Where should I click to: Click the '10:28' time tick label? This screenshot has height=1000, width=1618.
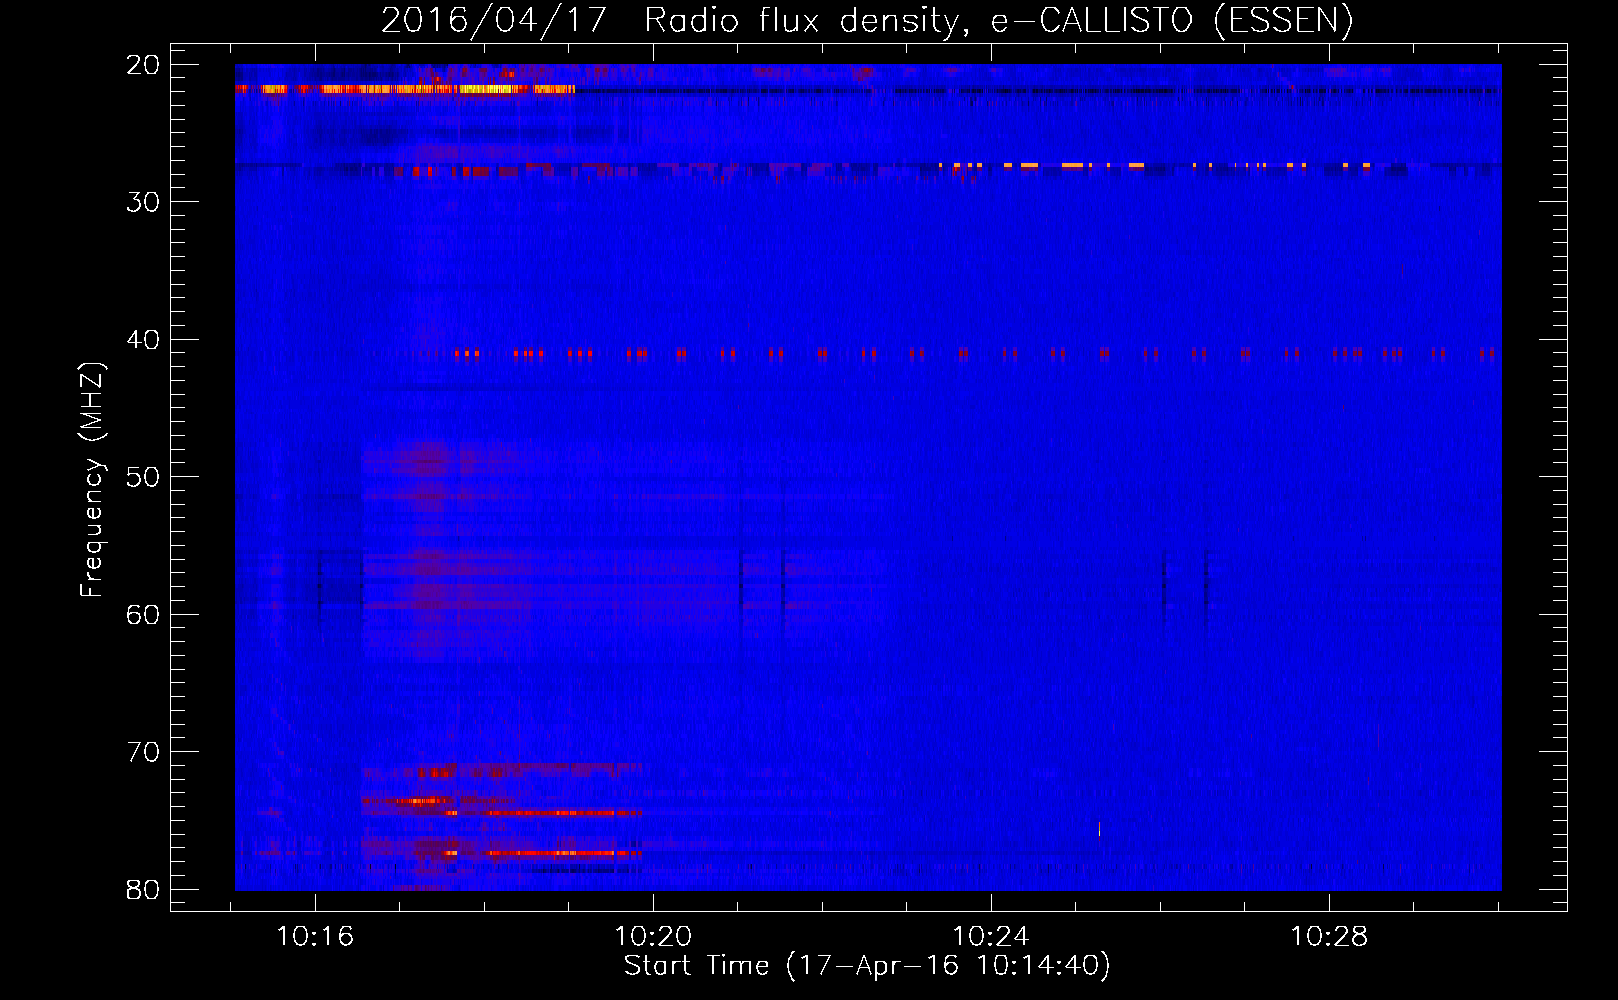tap(1329, 937)
